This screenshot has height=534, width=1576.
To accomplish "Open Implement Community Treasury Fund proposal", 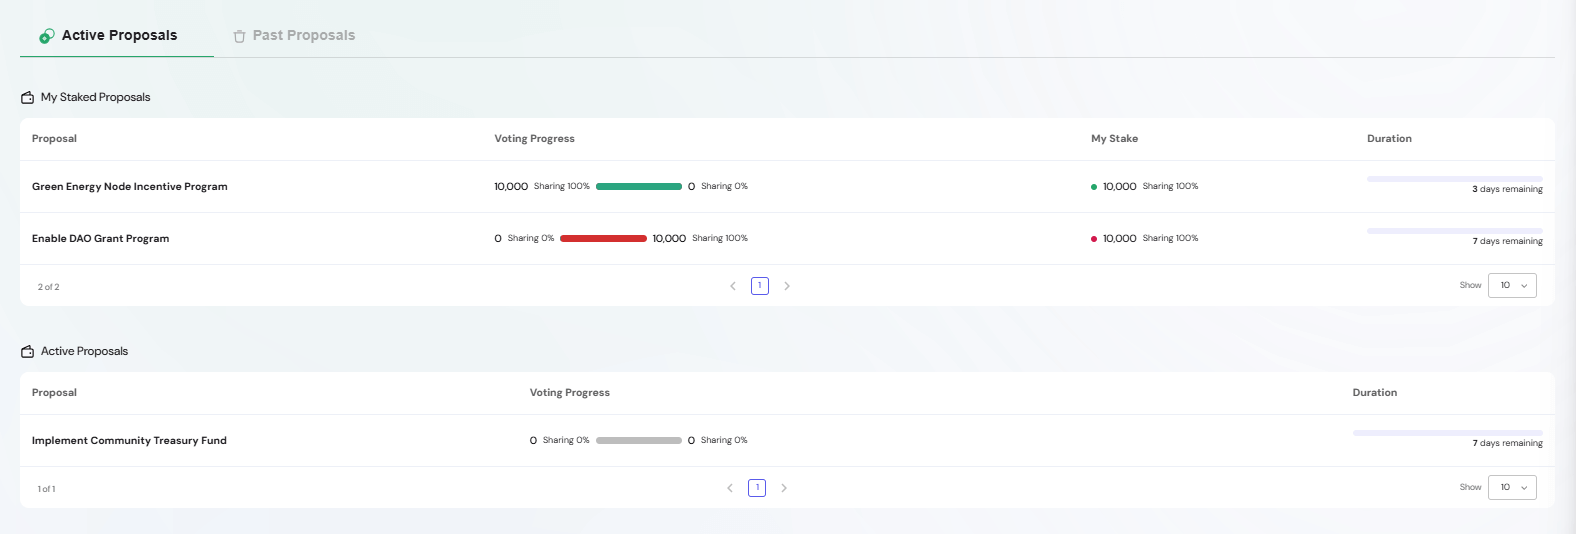I will (x=129, y=441).
